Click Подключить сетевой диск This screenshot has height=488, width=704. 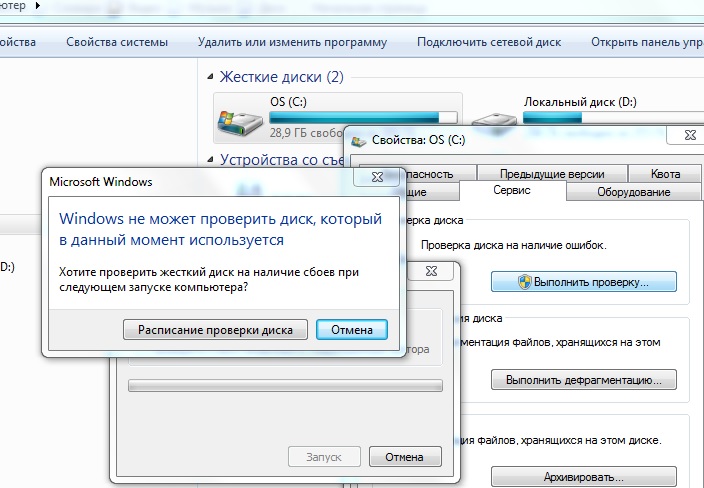489,42
